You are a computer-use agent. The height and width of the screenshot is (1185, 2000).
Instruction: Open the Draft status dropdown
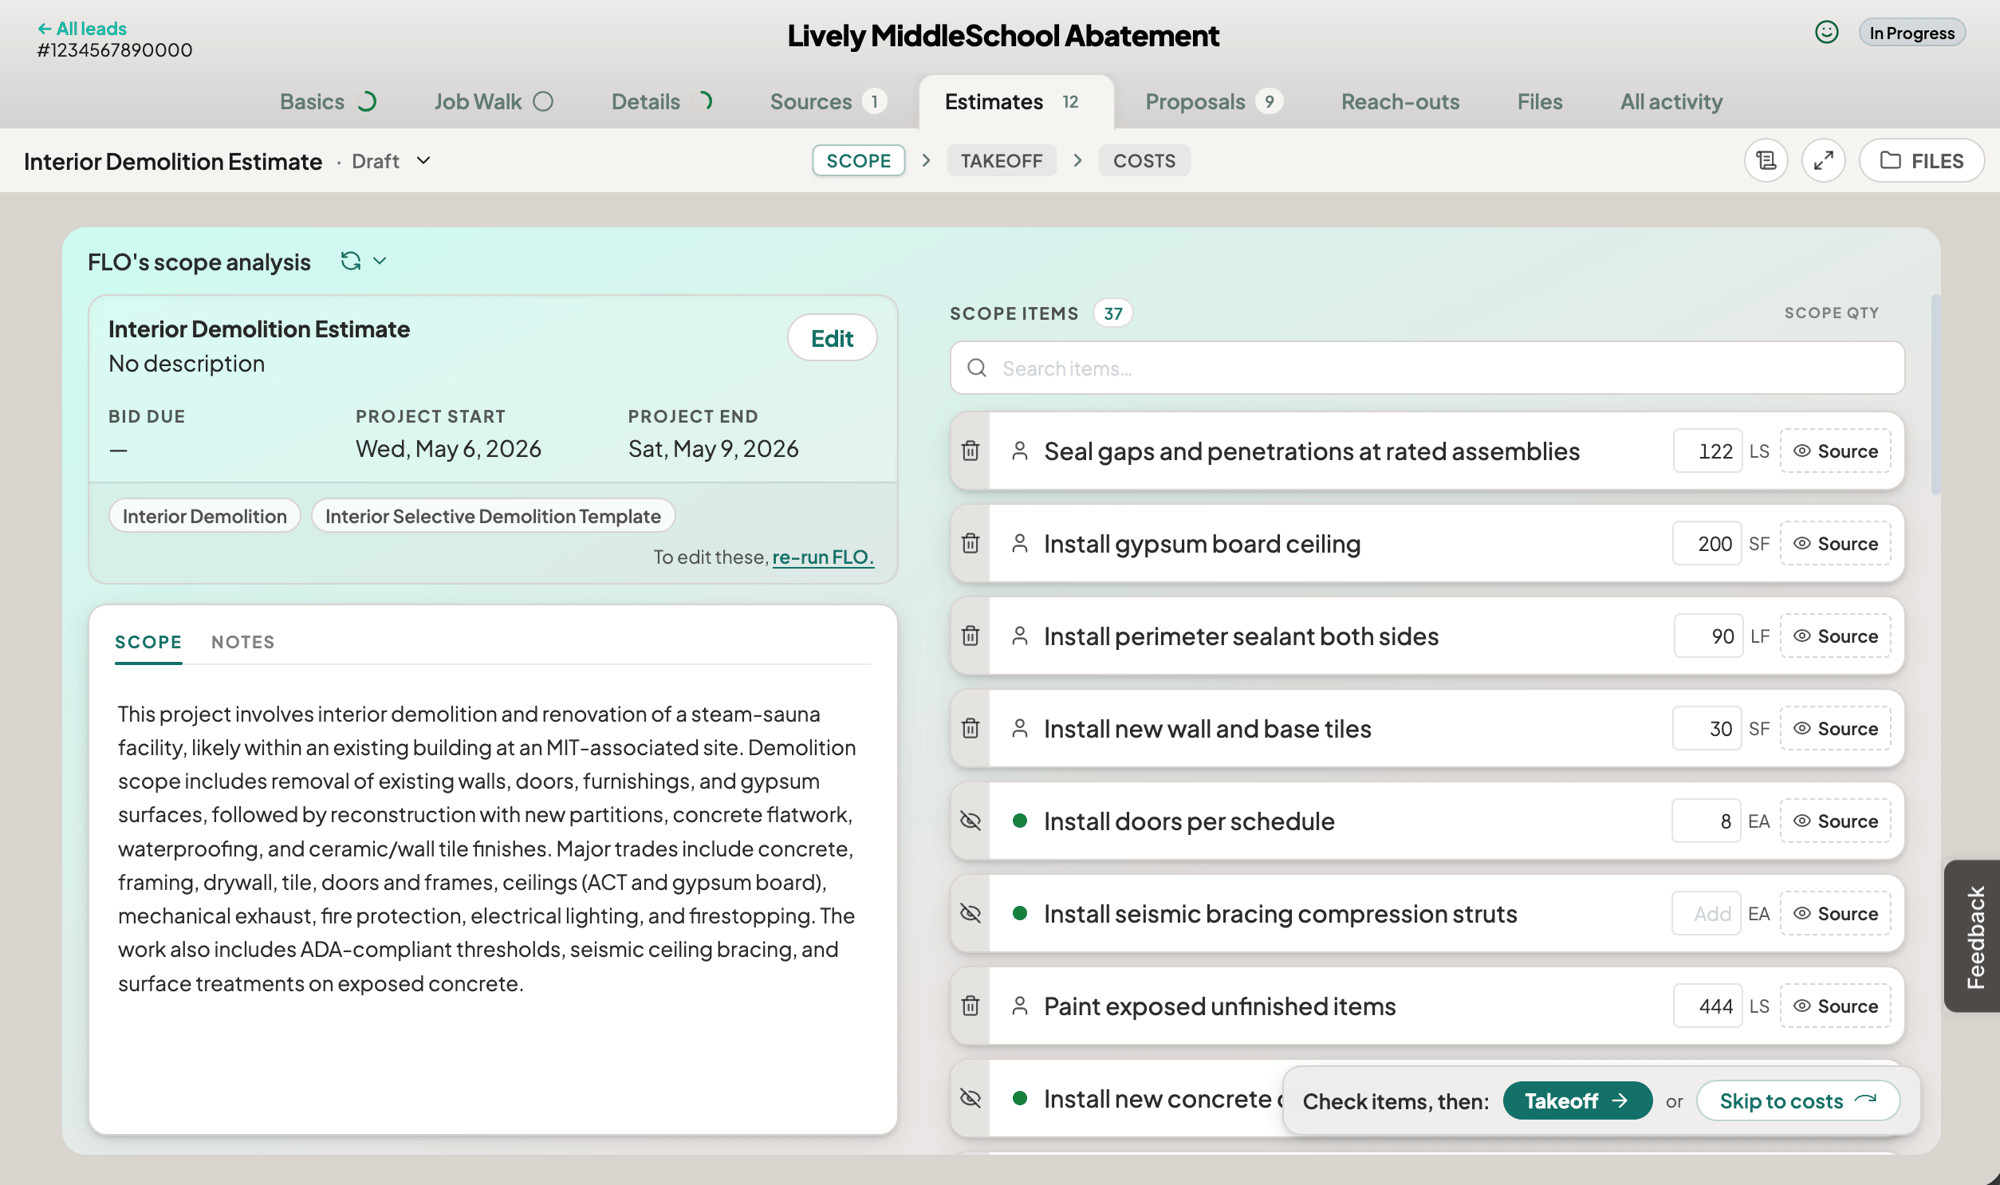pyautogui.click(x=391, y=161)
